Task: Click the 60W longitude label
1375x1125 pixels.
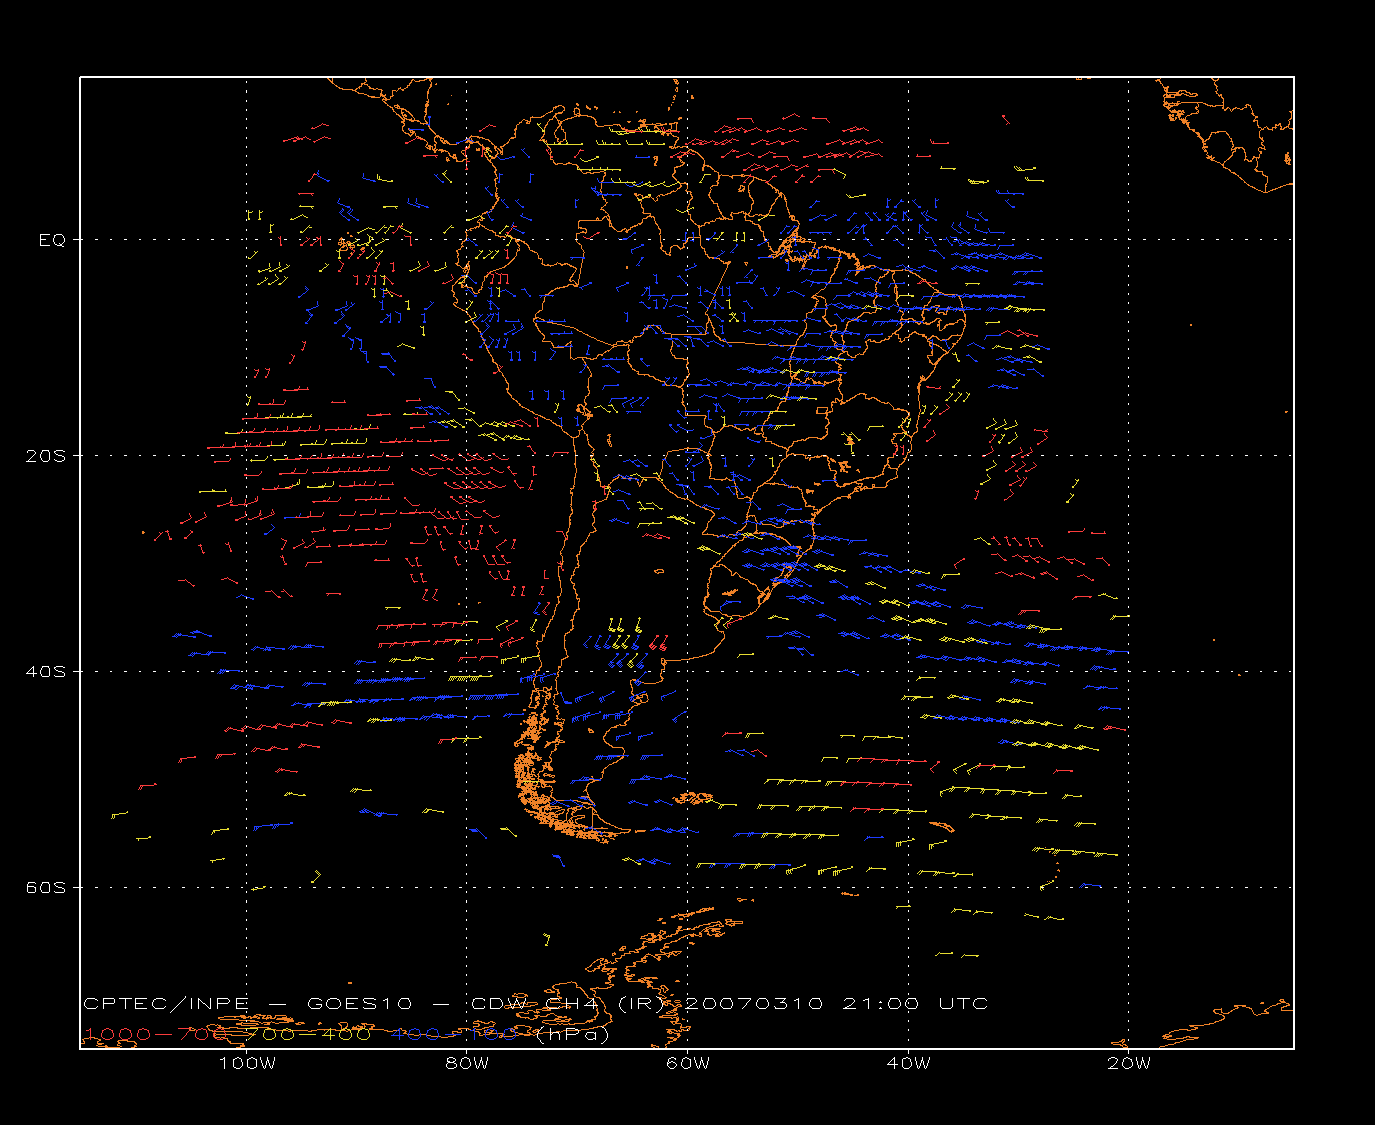Action: click(x=688, y=1063)
